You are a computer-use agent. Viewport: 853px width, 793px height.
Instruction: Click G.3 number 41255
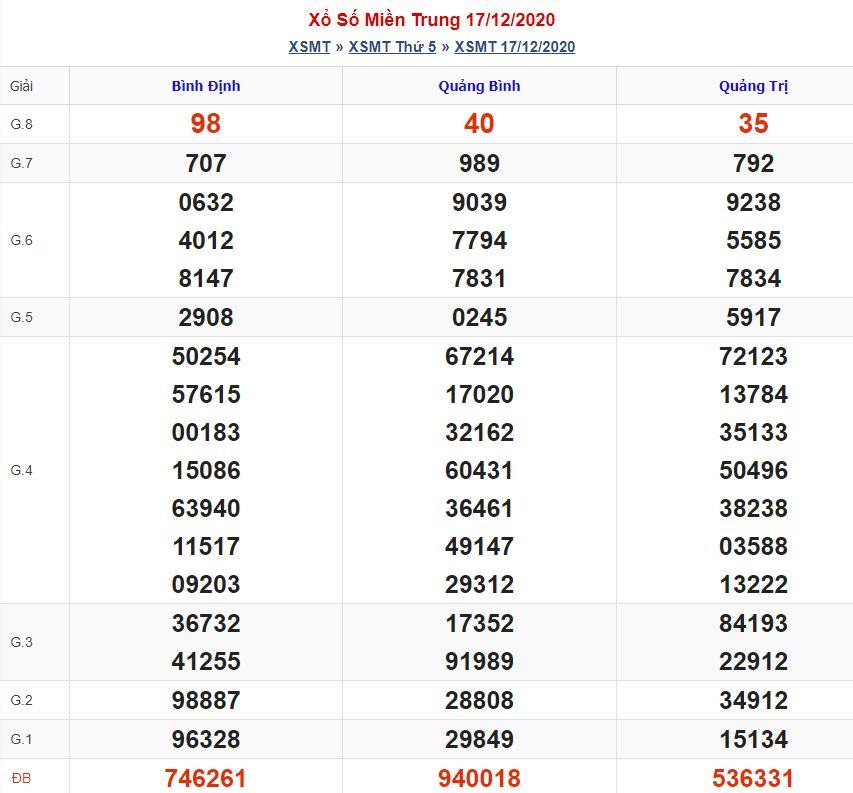(x=206, y=661)
